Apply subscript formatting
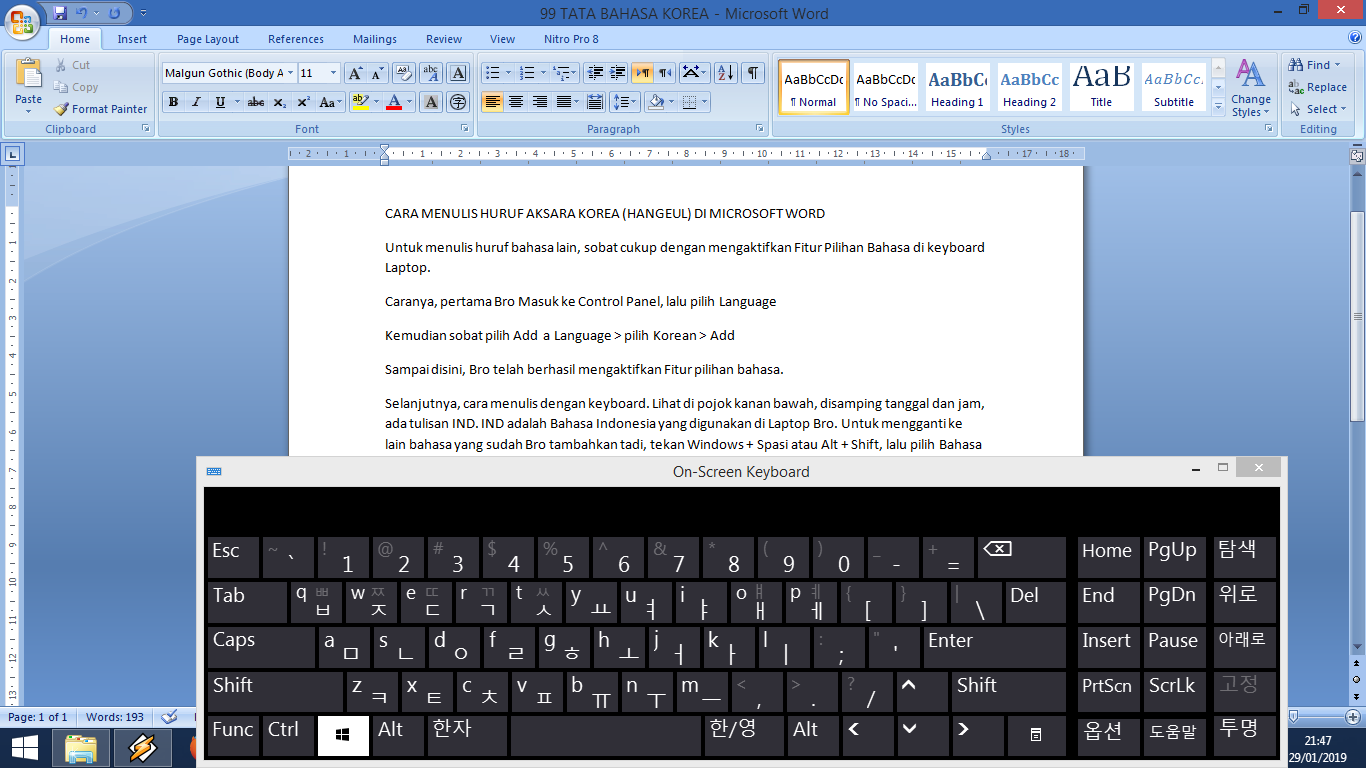 point(279,102)
